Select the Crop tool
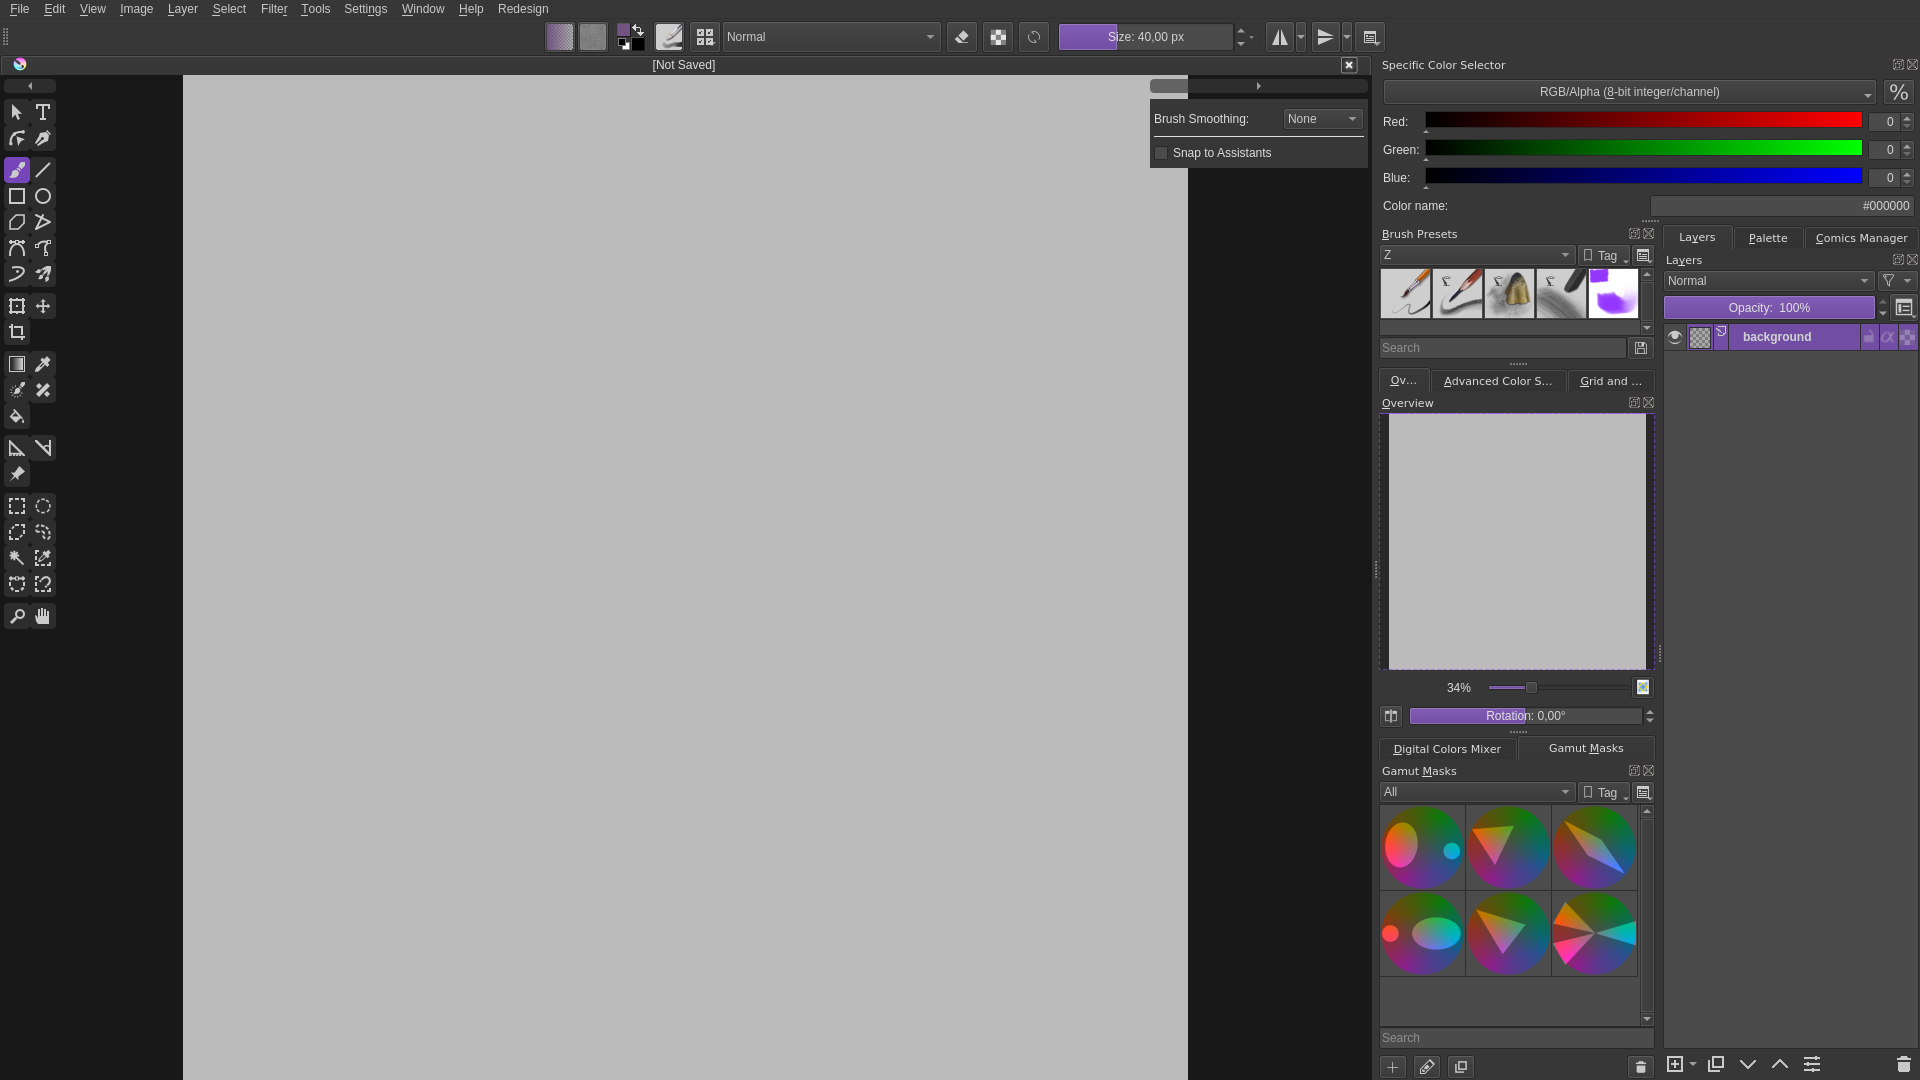 [17, 332]
